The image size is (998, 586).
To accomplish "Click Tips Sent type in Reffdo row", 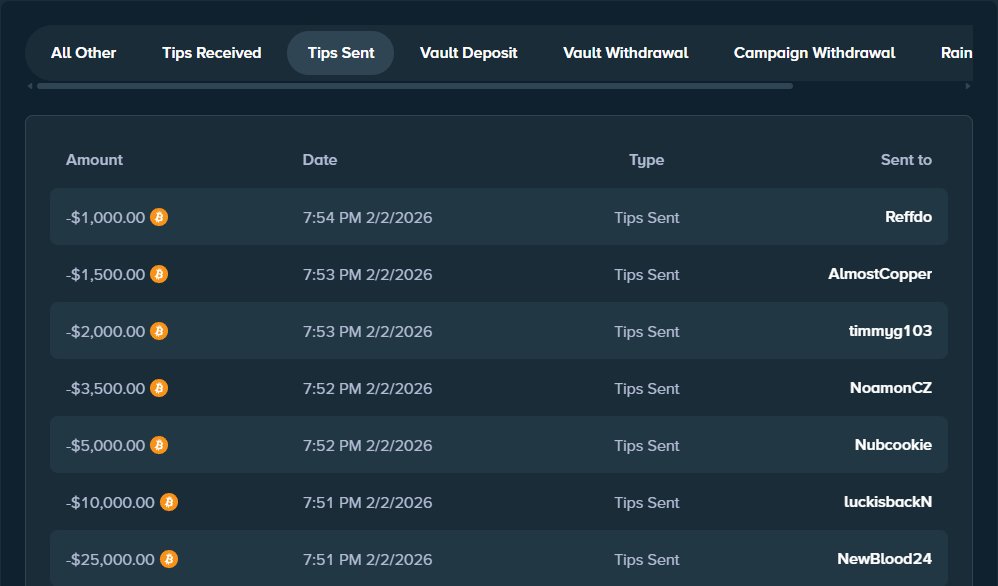I will click(647, 218).
